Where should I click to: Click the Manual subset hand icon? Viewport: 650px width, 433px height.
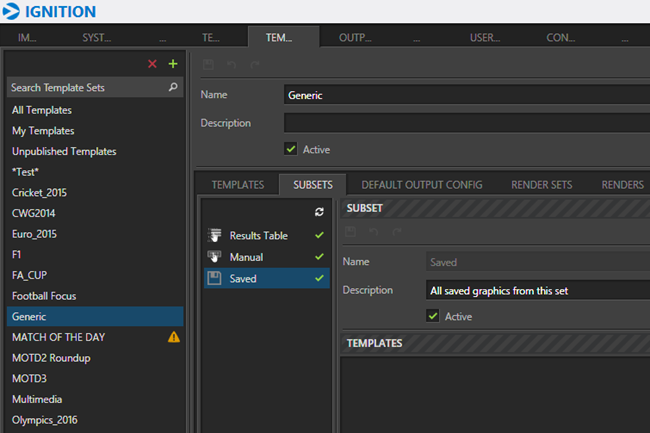tap(214, 257)
